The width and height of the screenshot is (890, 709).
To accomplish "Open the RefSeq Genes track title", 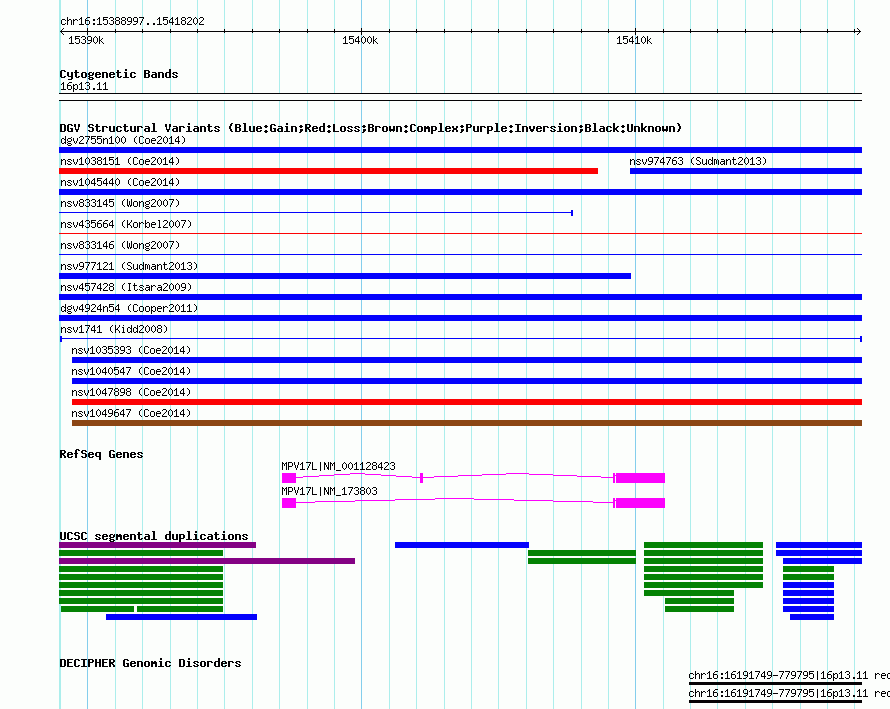I will coord(101,454).
